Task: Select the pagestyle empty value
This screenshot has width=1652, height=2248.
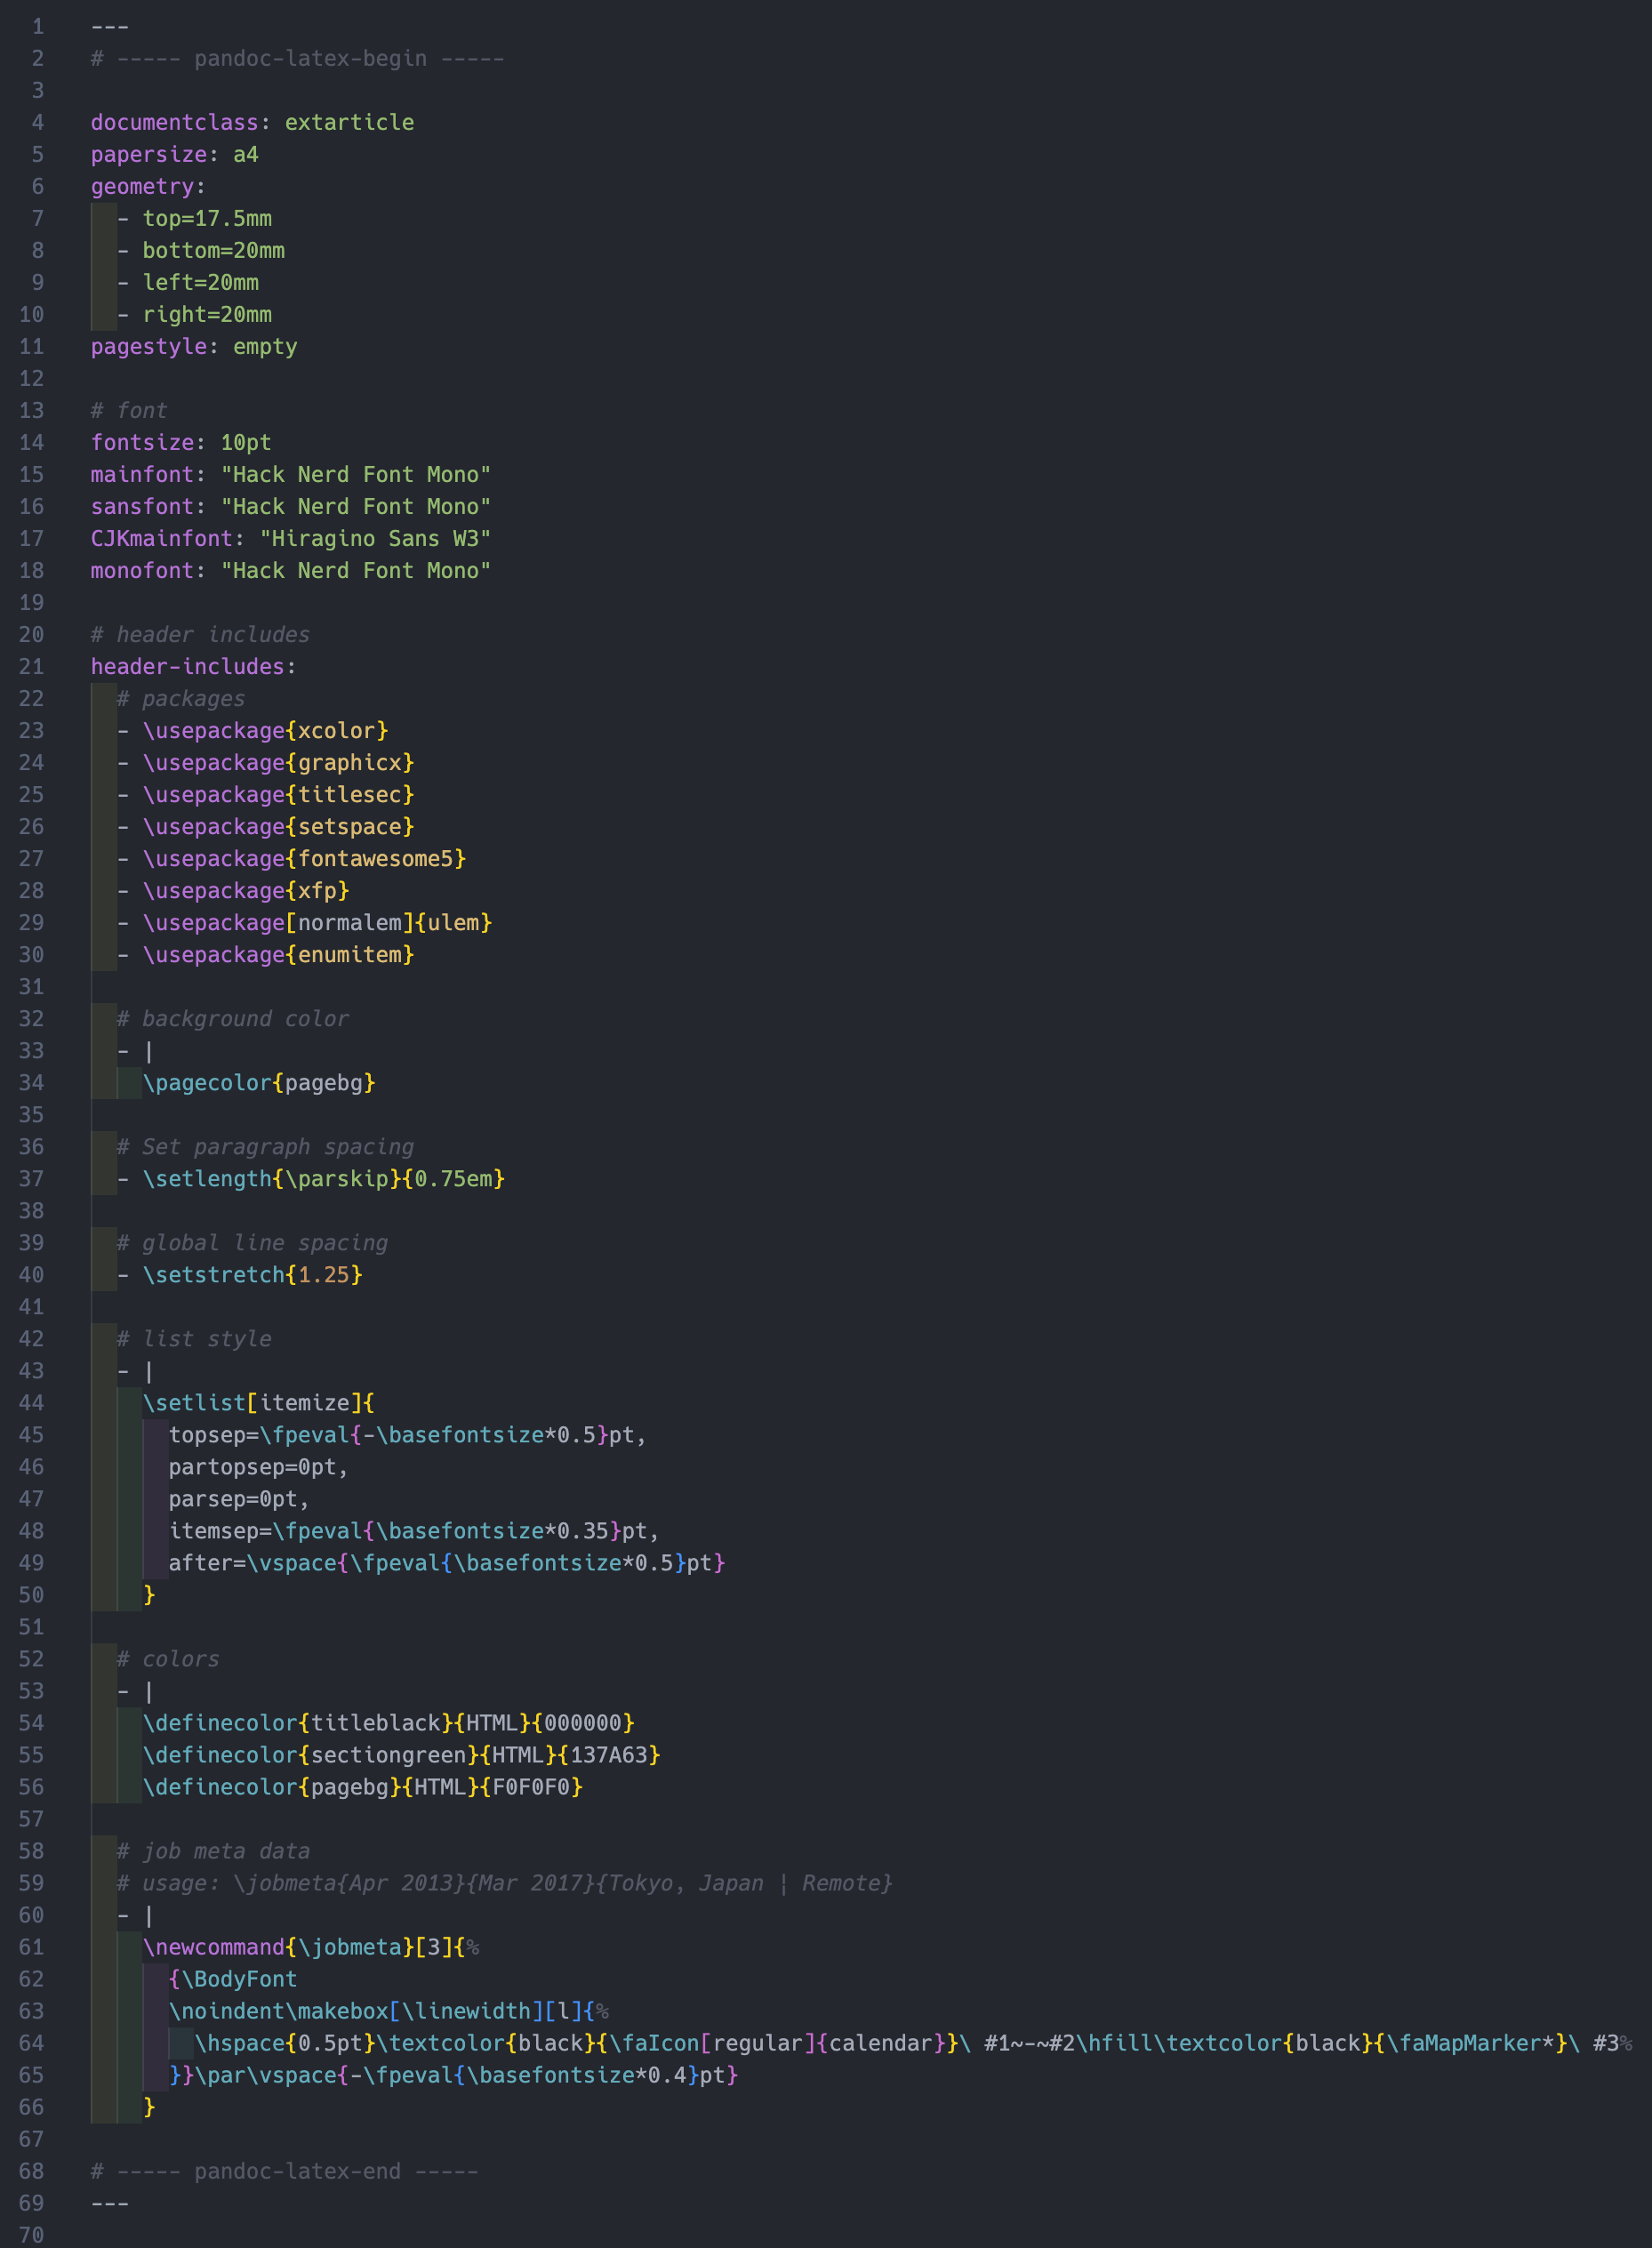Action: point(265,346)
